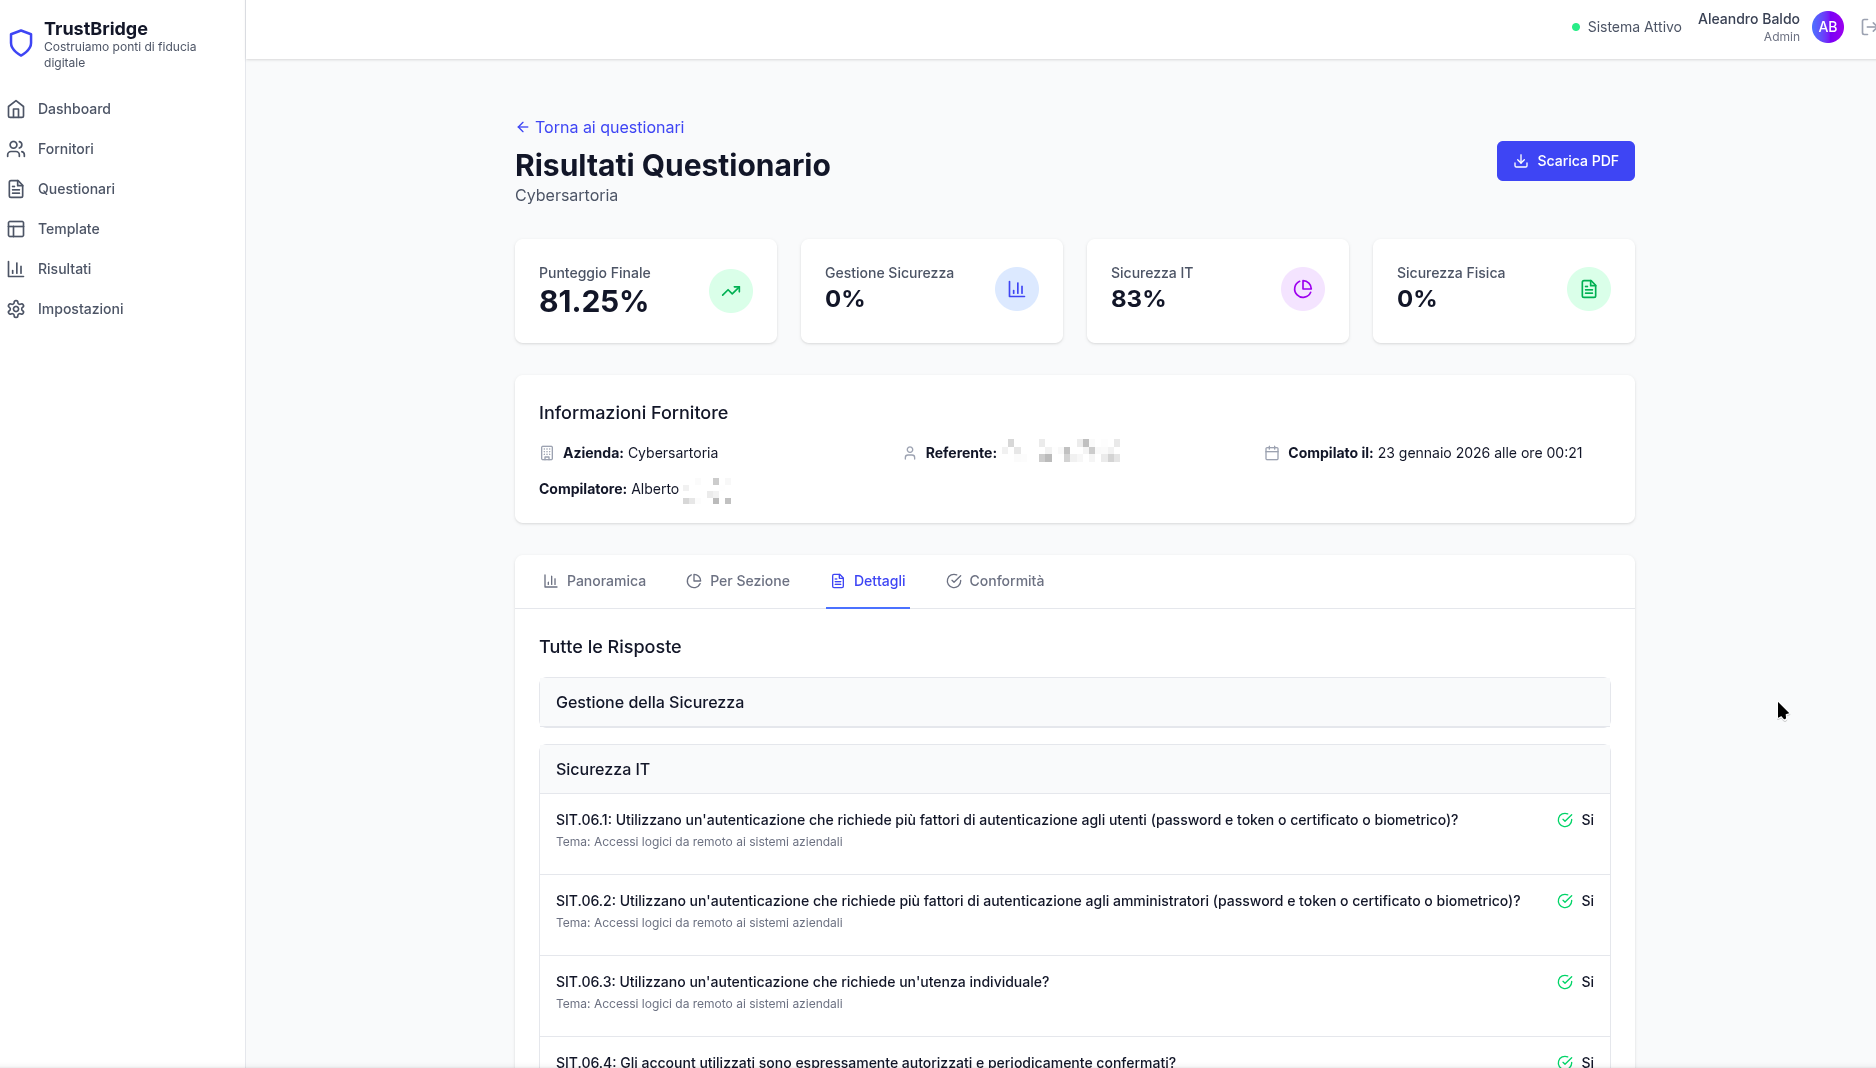Open Template from the sidebar

point(68,229)
